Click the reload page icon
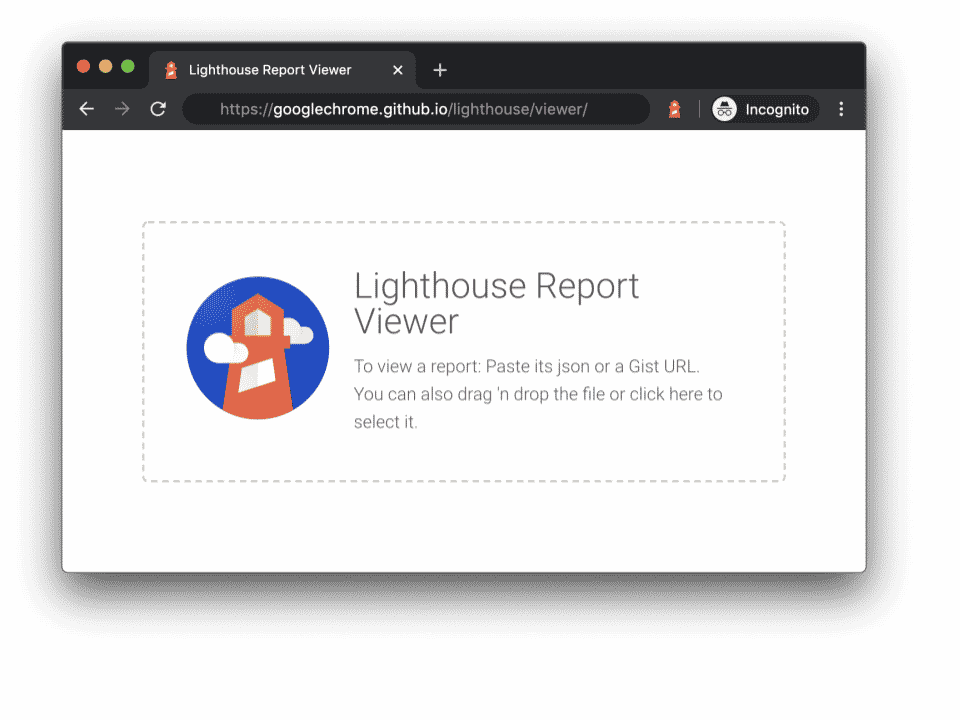 (157, 109)
